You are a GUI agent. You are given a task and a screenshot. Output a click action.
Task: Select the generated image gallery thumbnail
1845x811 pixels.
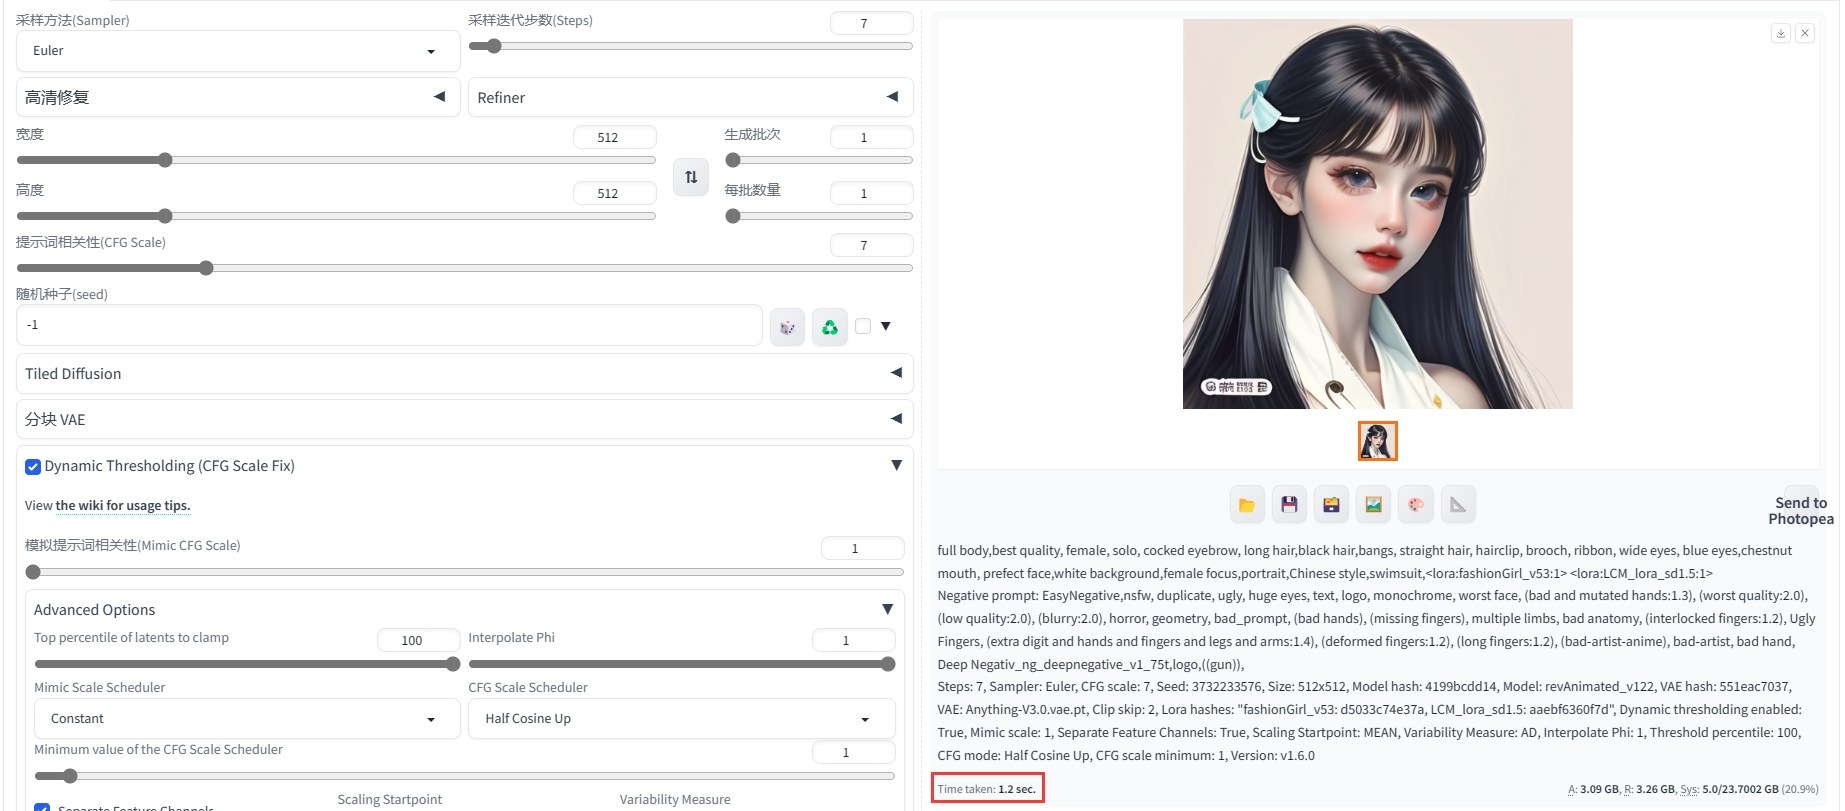pyautogui.click(x=1377, y=441)
